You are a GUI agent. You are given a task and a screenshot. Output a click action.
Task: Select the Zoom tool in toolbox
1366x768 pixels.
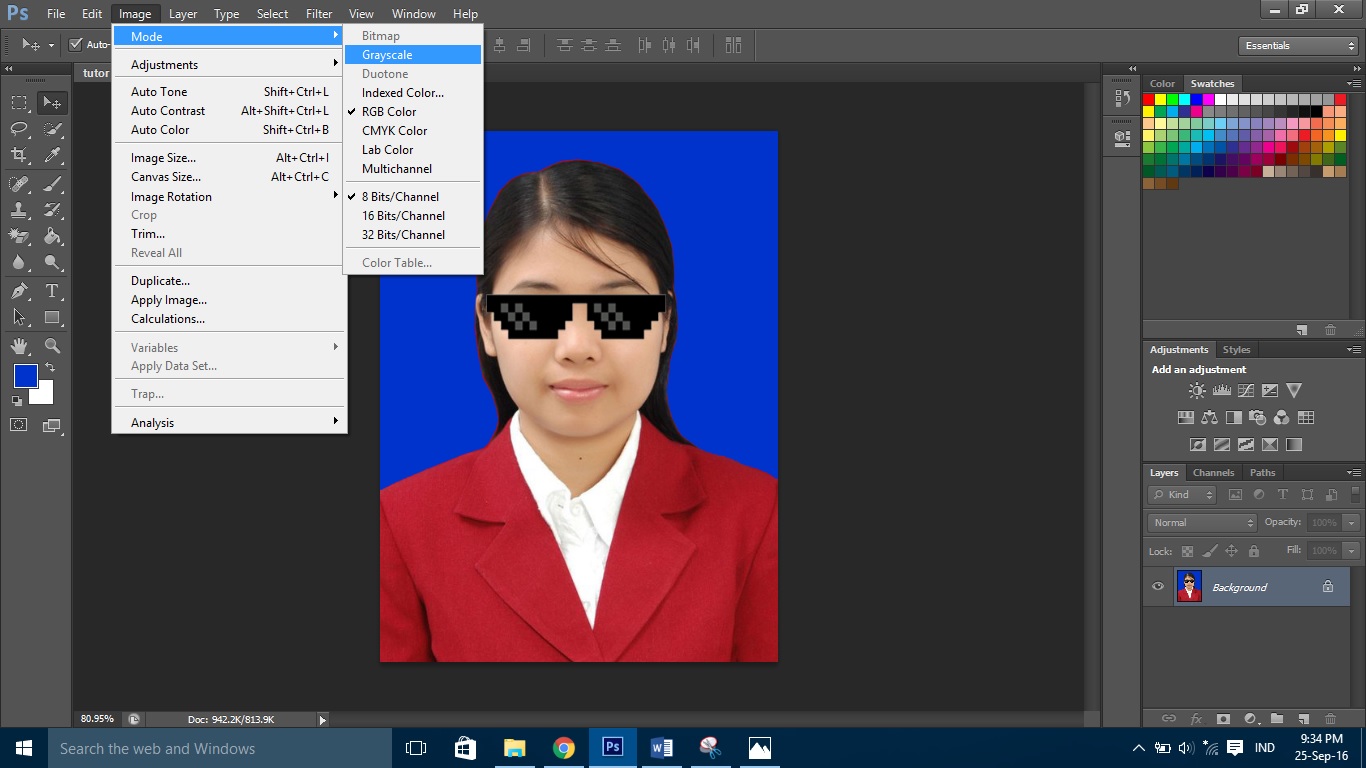click(52, 346)
